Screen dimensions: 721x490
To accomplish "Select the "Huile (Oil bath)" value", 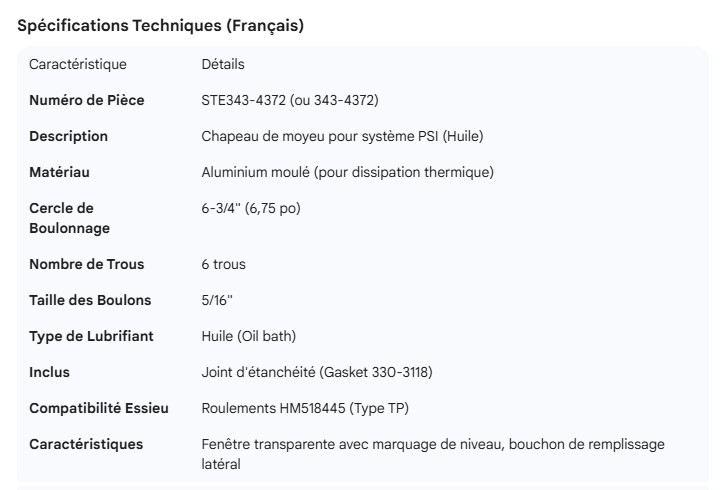I will 248,336.
